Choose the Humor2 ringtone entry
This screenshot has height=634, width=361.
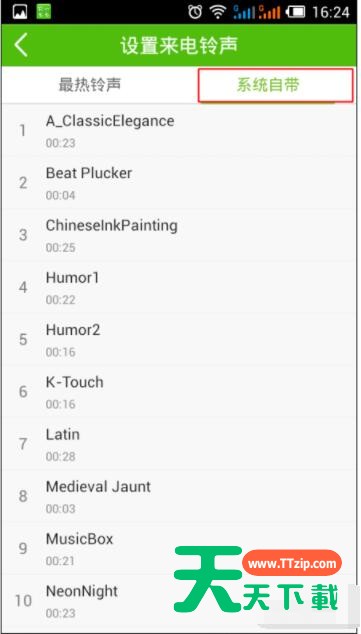(x=180, y=339)
